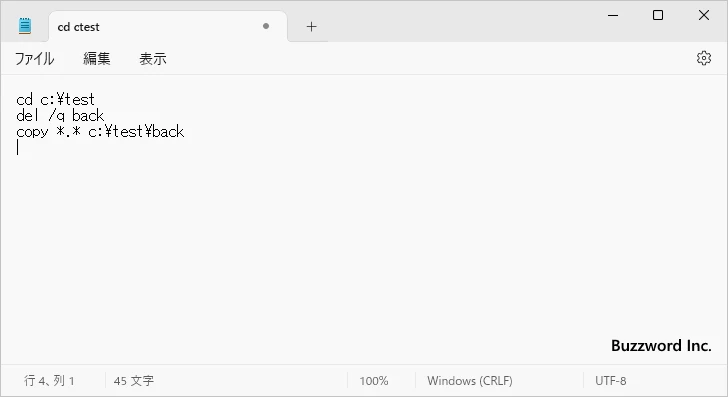
Task: Maximize the Notepad window
Action: point(658,15)
